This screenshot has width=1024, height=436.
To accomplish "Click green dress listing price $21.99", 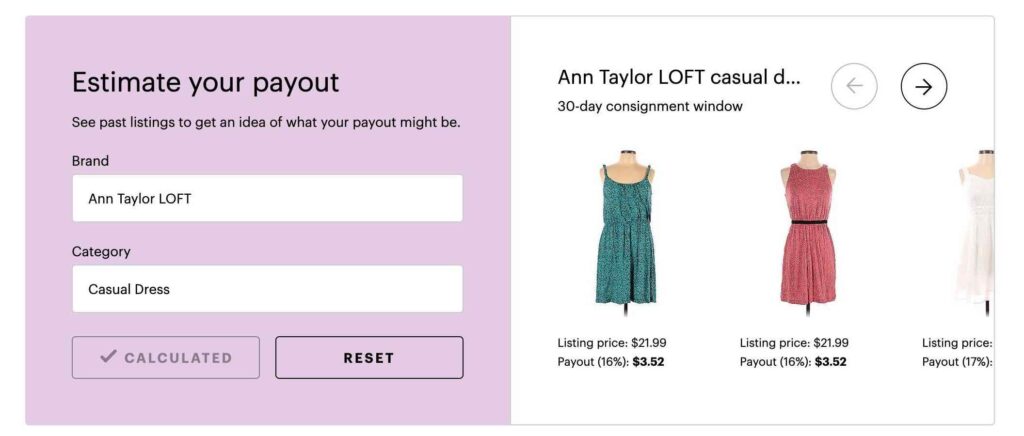I will click(x=649, y=343).
